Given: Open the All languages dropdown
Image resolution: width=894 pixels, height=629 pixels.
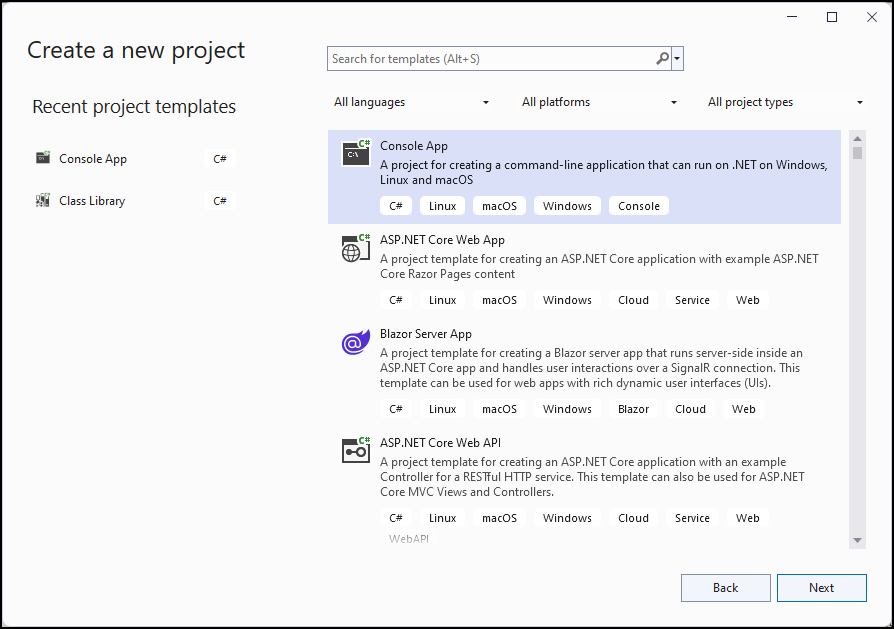Looking at the screenshot, I should coord(413,101).
